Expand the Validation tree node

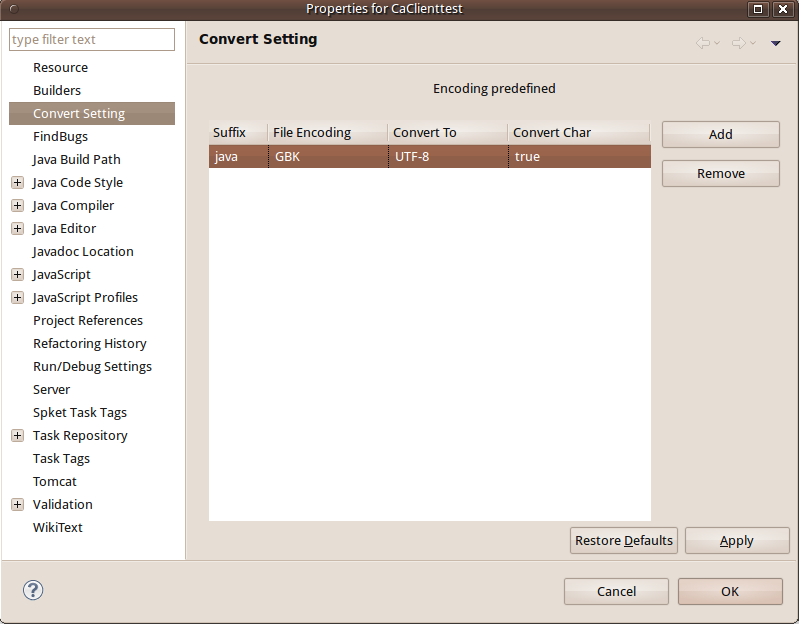[x=17, y=504]
